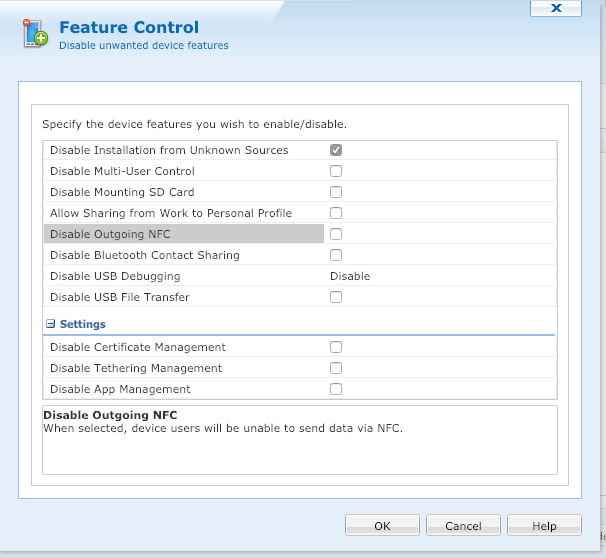Click the Settings section header
Screen dimensions: 606x558
(82, 324)
